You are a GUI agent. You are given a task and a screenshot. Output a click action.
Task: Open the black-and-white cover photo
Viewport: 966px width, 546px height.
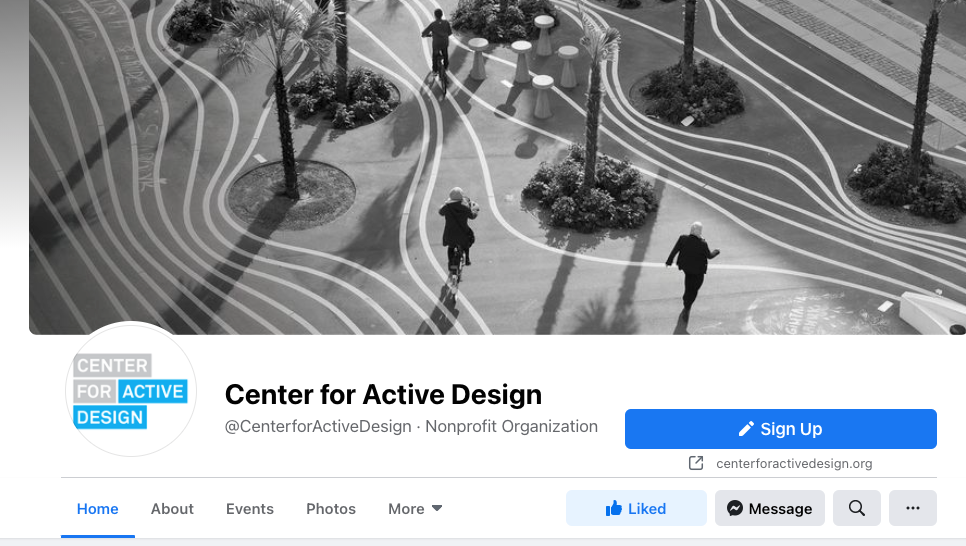(x=497, y=166)
